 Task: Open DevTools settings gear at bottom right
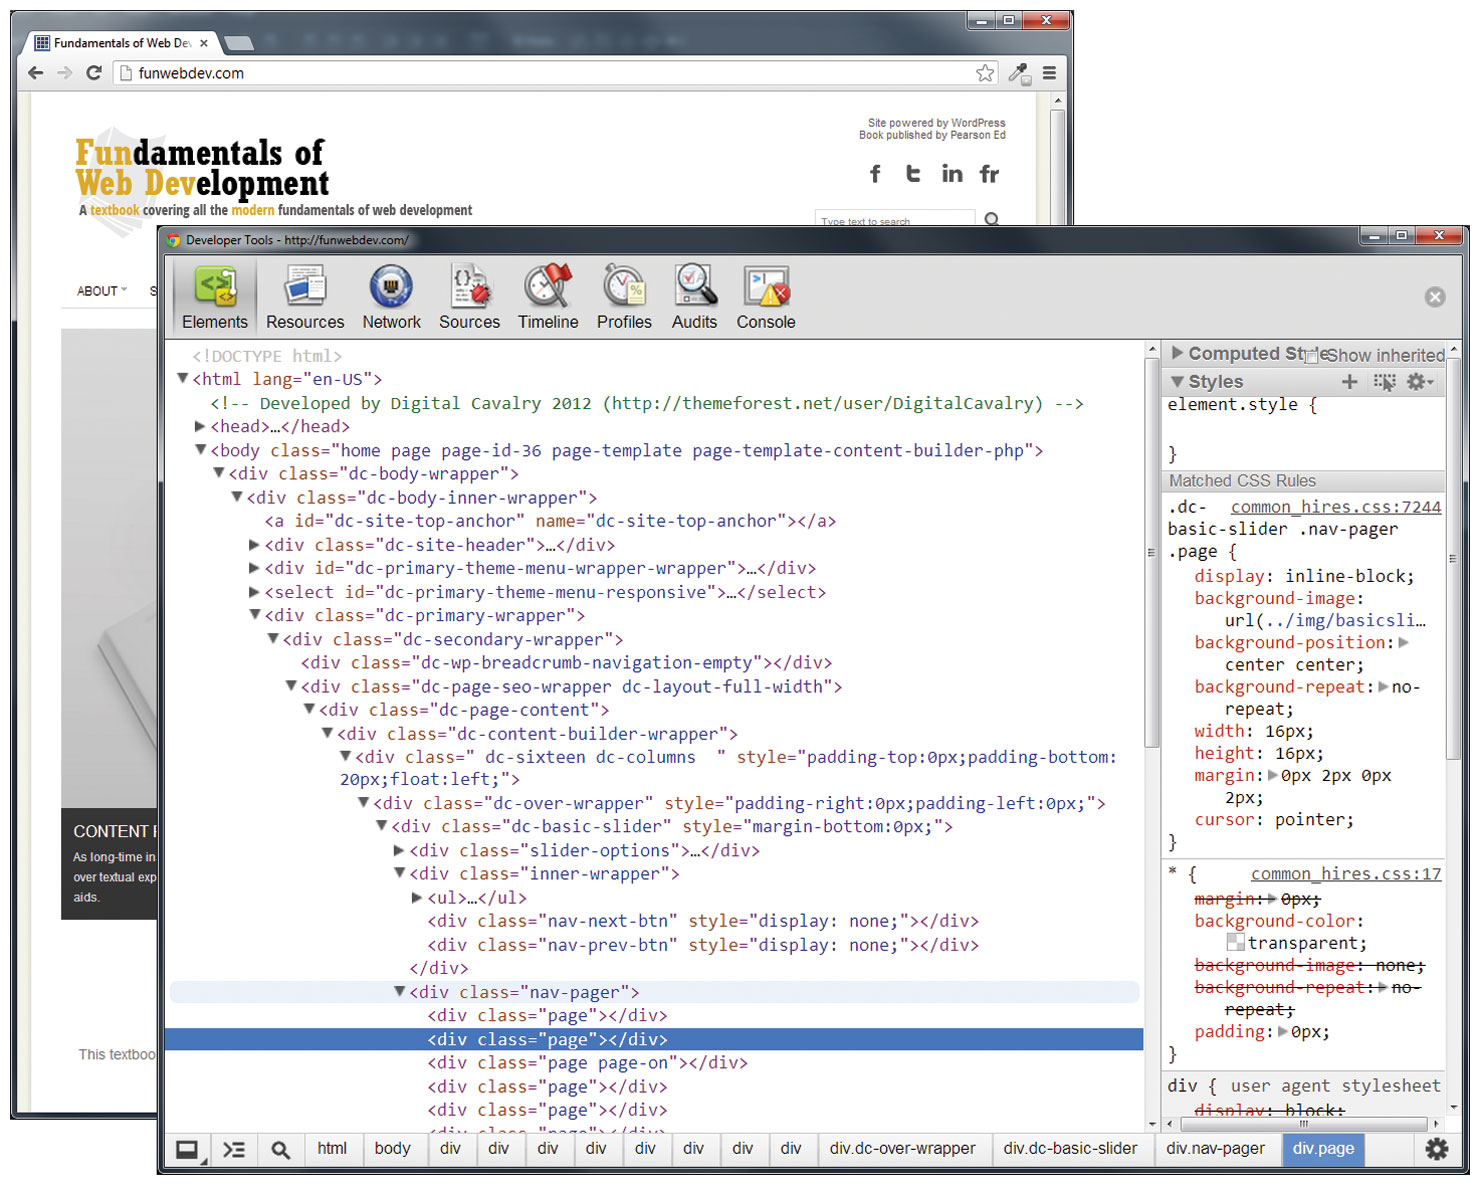(1436, 1150)
